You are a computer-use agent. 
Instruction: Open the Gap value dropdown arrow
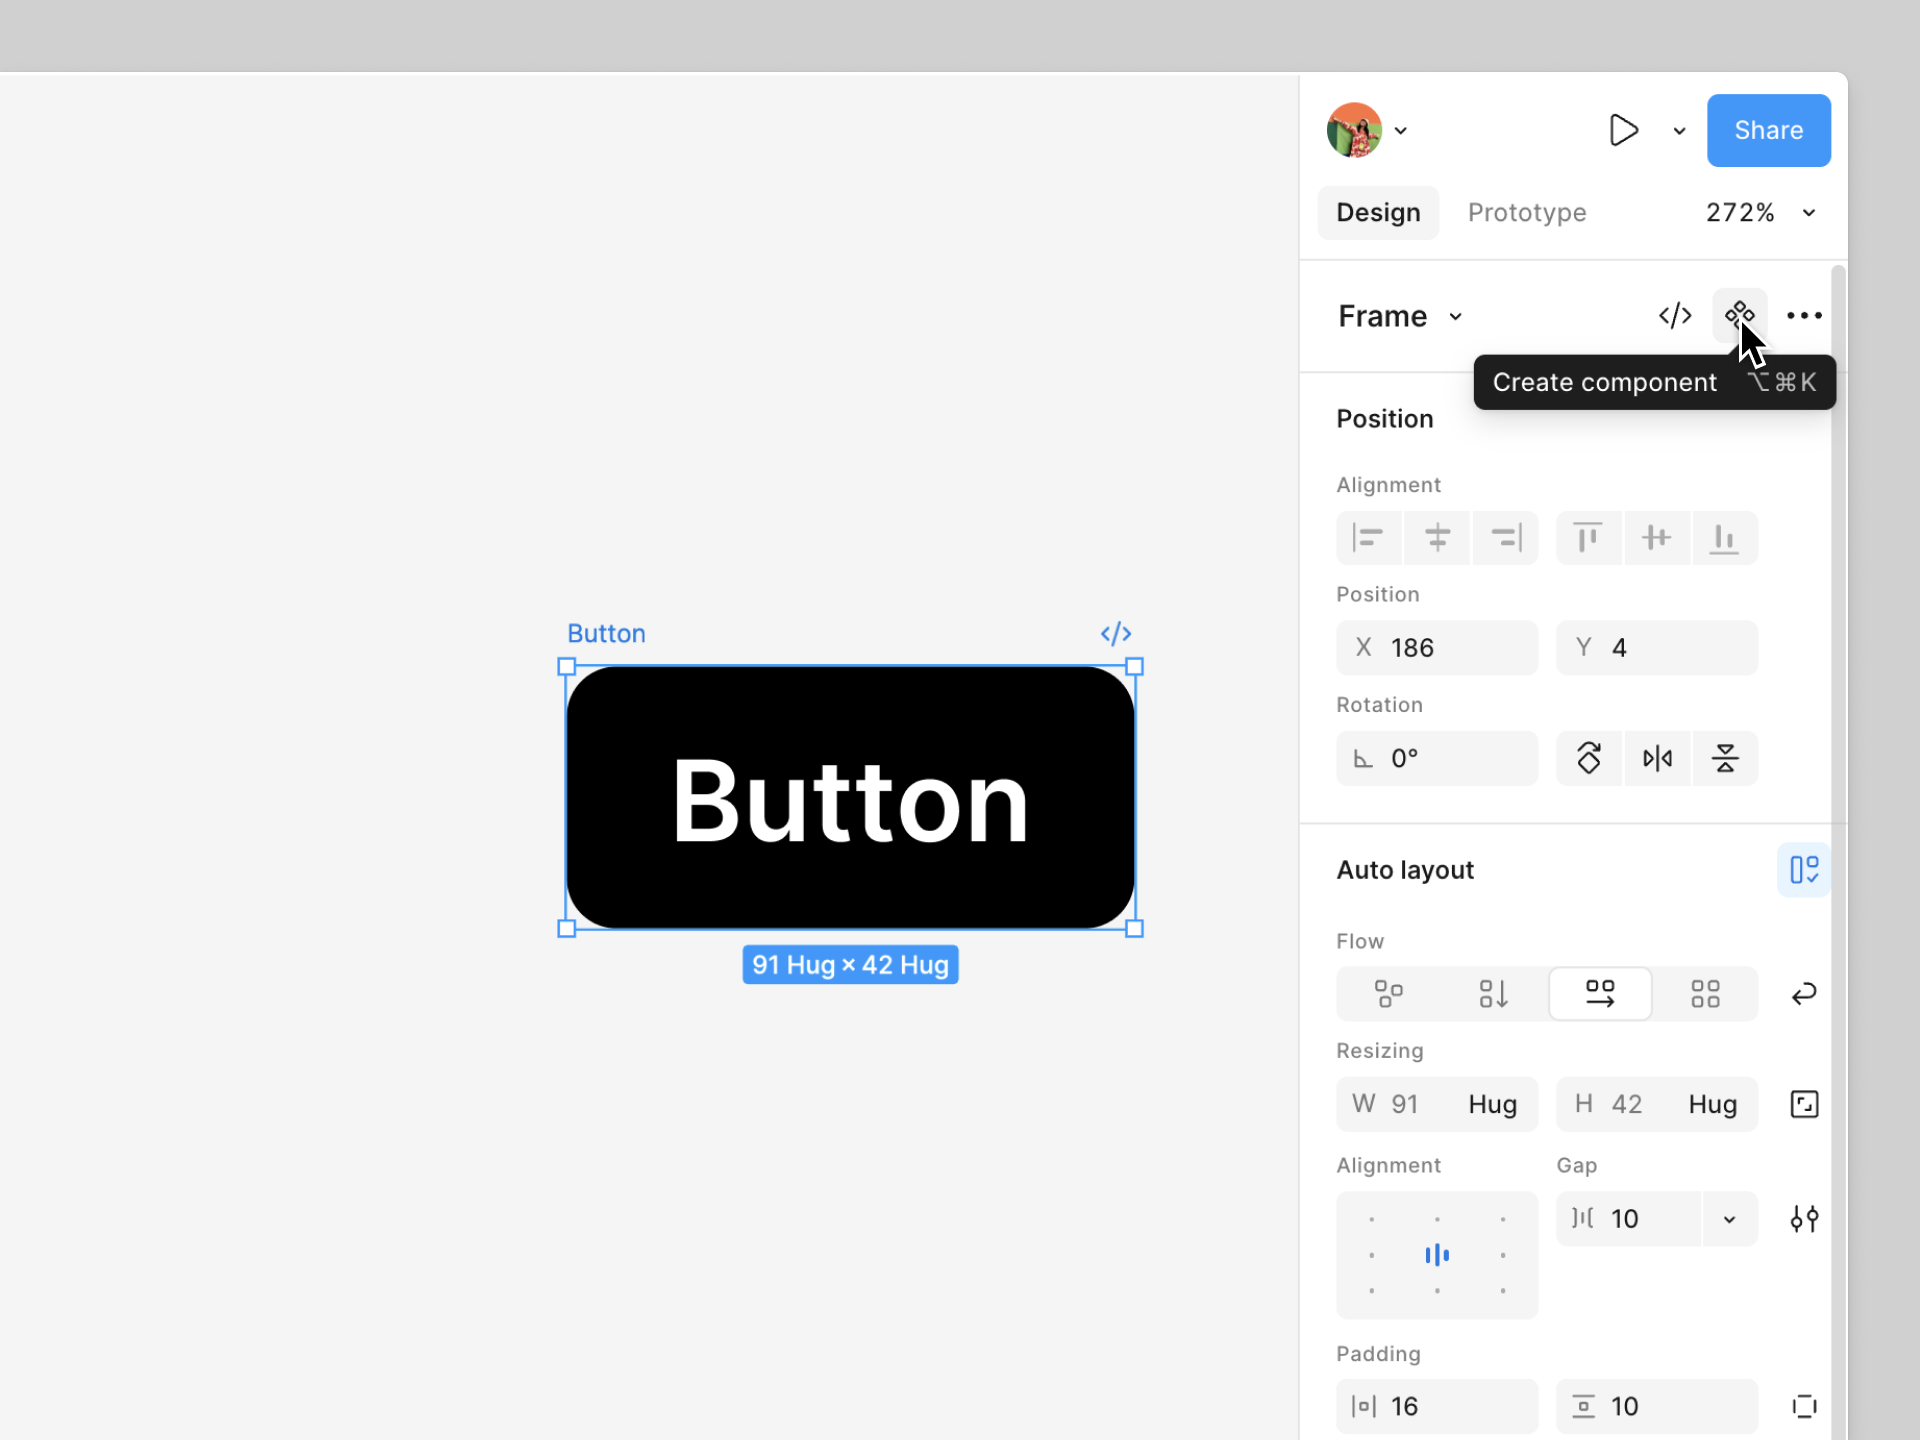[1729, 1219]
